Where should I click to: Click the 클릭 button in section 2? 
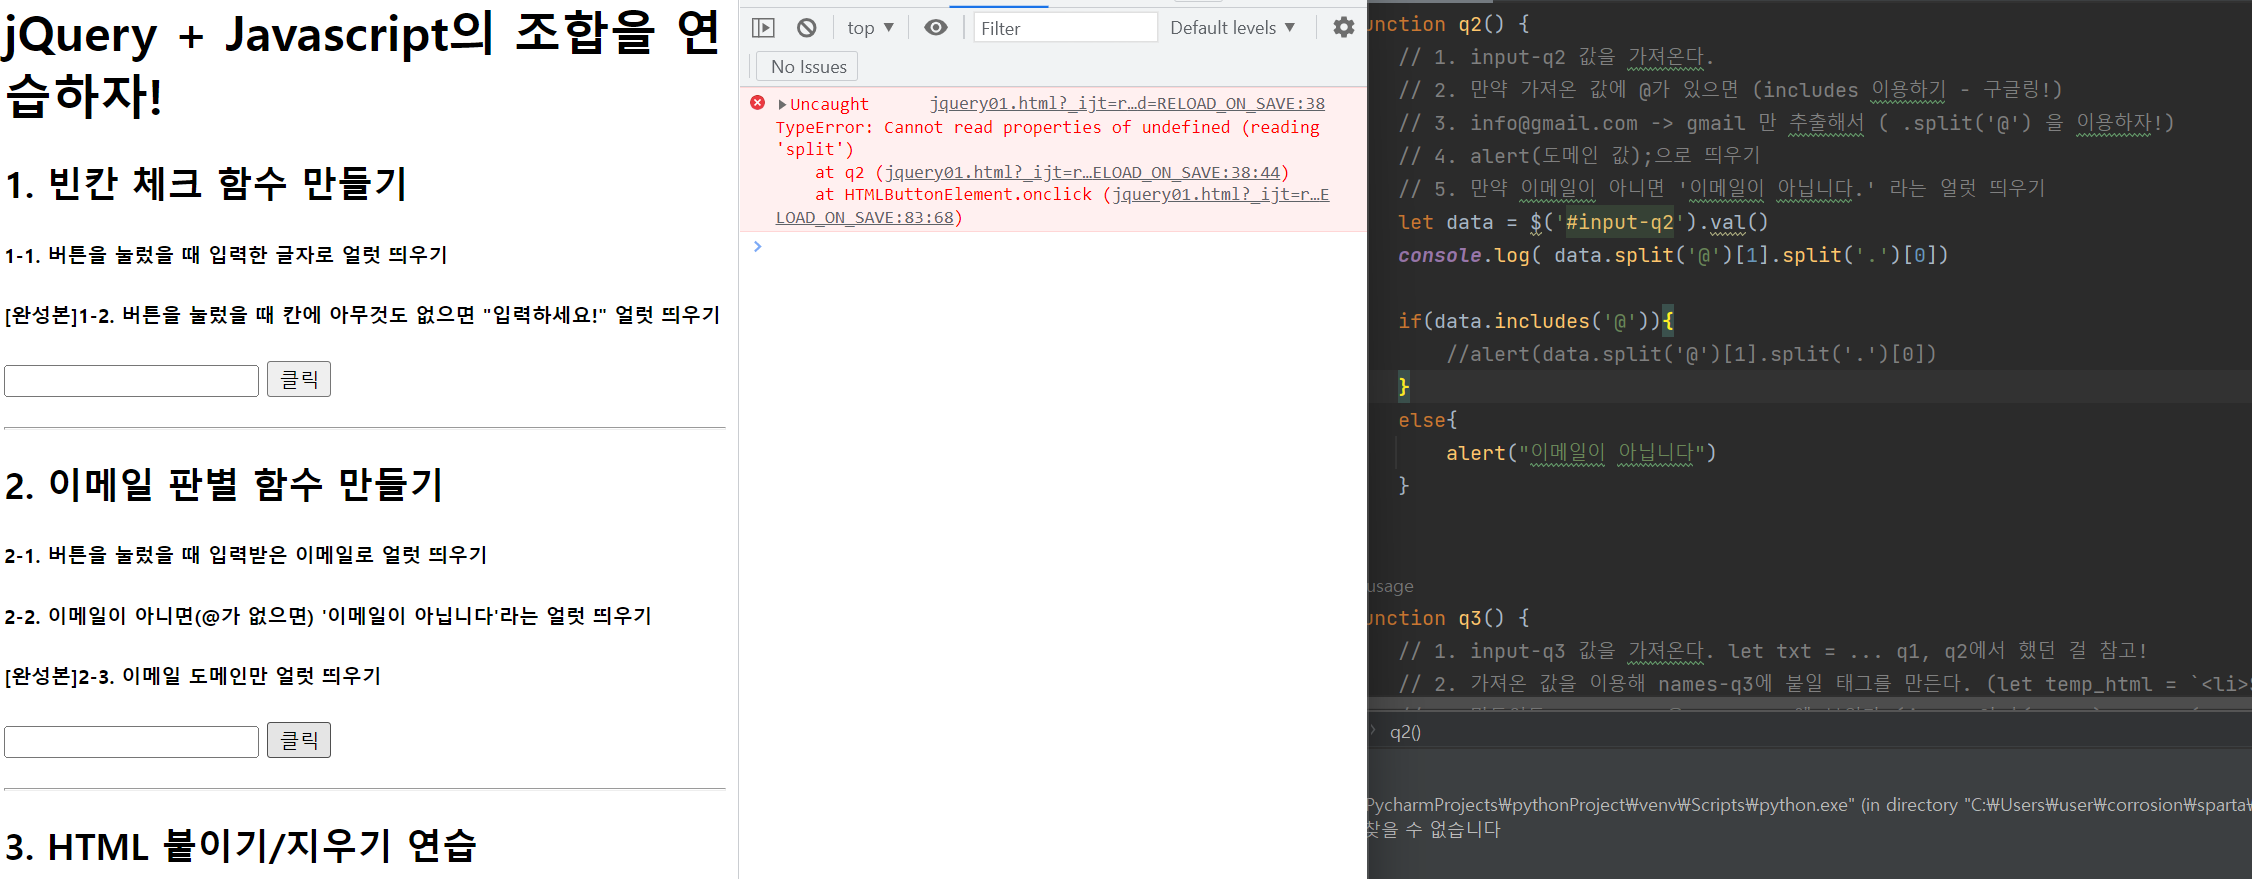click(x=299, y=740)
